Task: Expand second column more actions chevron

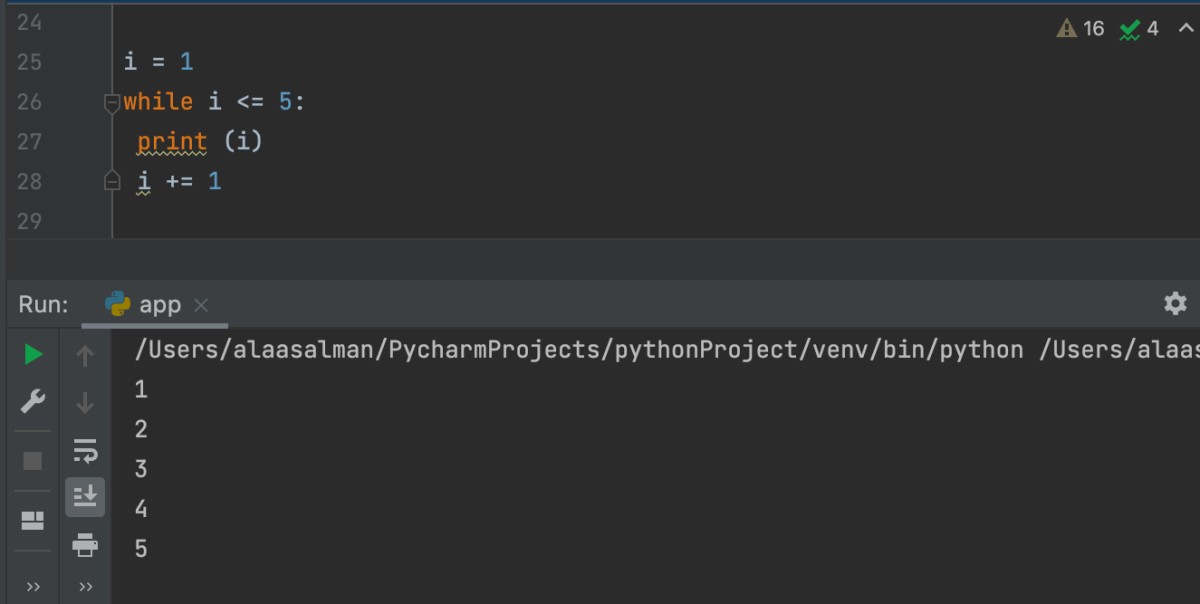Action: 85,586
